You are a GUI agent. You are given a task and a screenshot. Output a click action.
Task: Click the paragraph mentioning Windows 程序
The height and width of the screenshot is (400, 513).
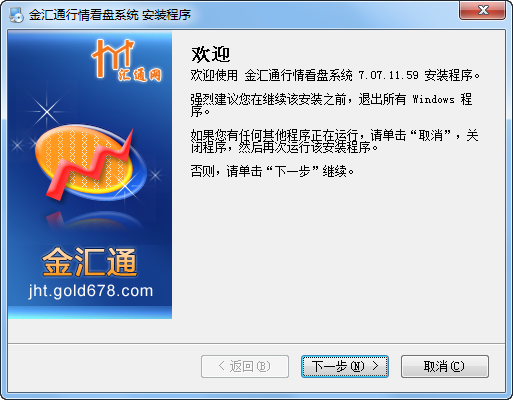331,105
